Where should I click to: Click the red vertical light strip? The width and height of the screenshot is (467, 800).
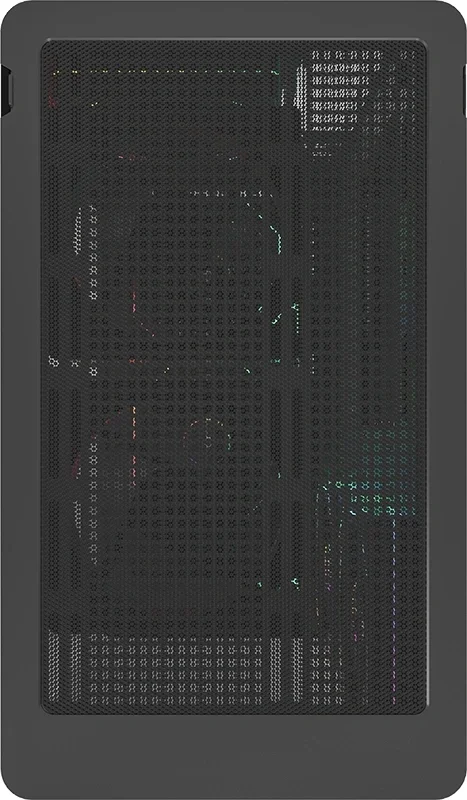click(x=134, y=434)
